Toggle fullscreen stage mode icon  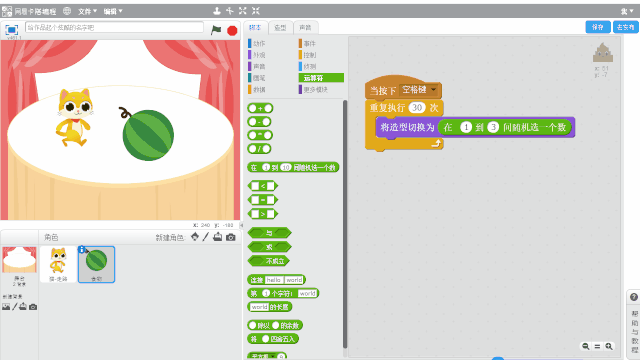[11, 30]
